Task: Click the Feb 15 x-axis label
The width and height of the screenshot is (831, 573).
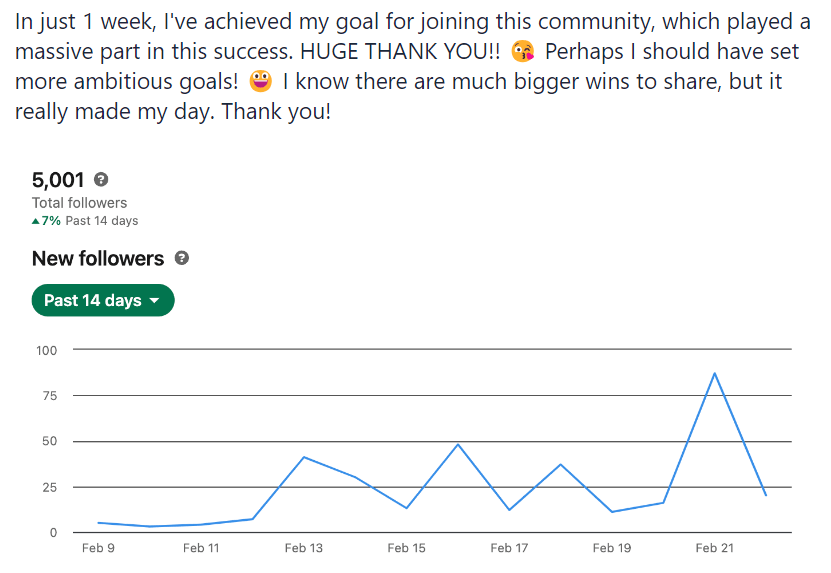Action: pos(406,548)
